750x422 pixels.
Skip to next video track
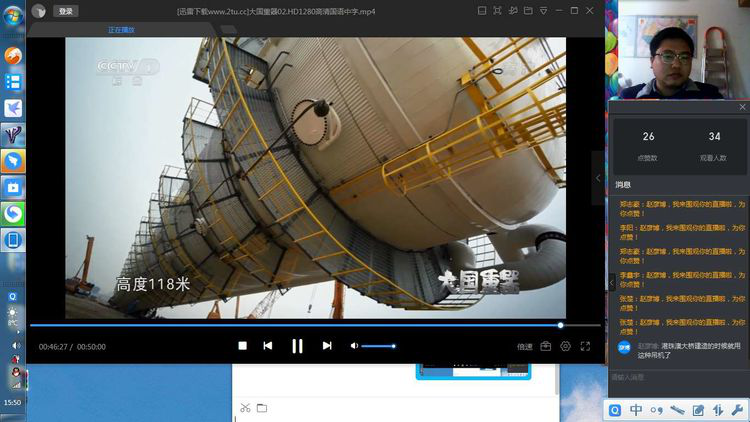tap(327, 346)
